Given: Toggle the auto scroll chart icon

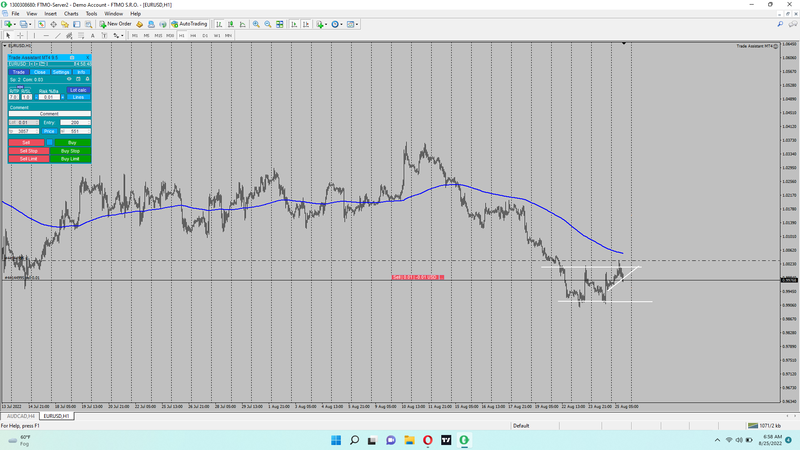Looking at the screenshot, I should [294, 24].
